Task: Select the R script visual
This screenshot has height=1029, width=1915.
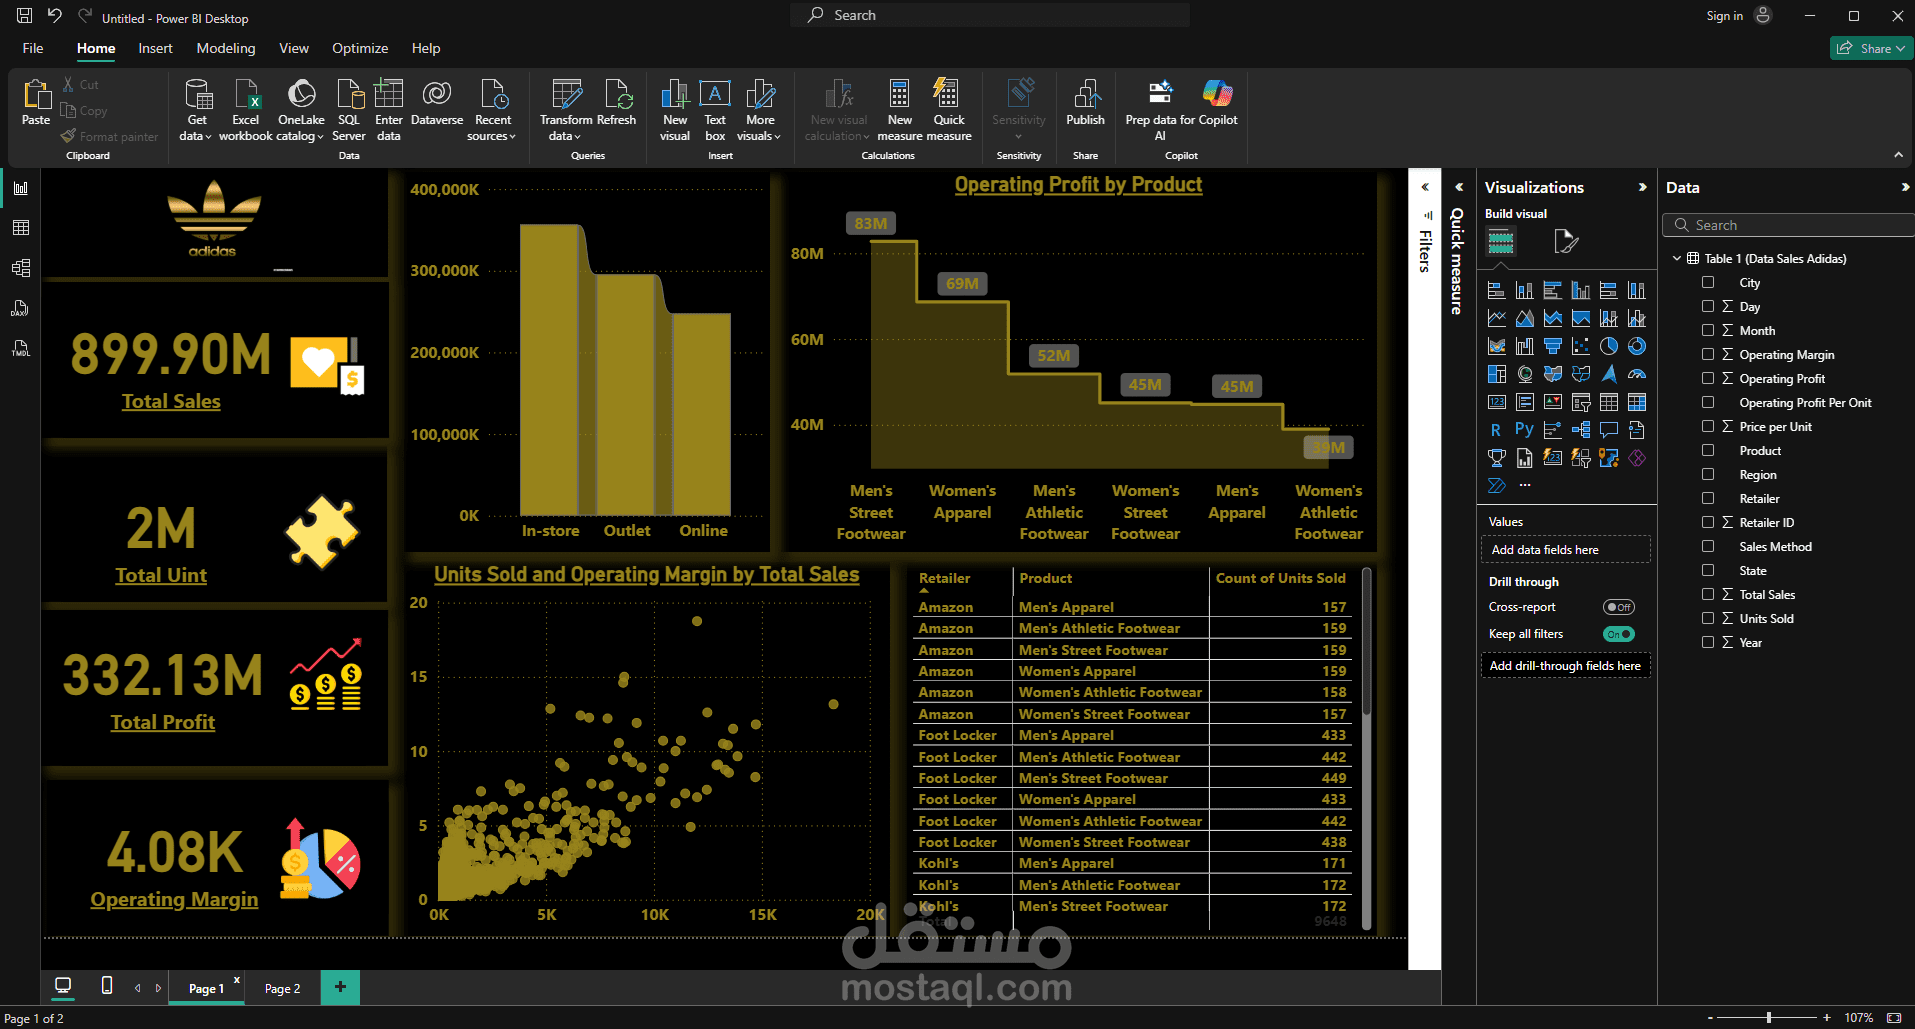Action: click(x=1496, y=431)
